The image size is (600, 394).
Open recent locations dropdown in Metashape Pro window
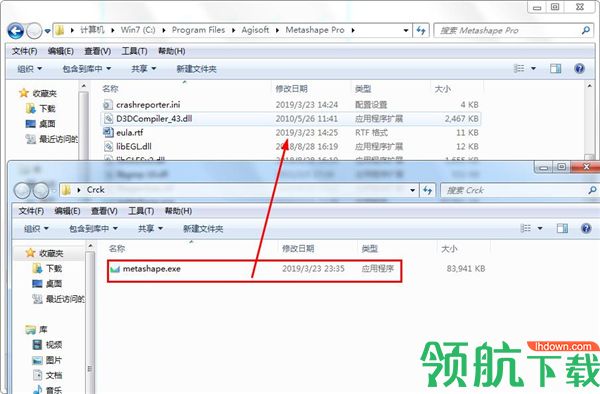tap(47, 31)
